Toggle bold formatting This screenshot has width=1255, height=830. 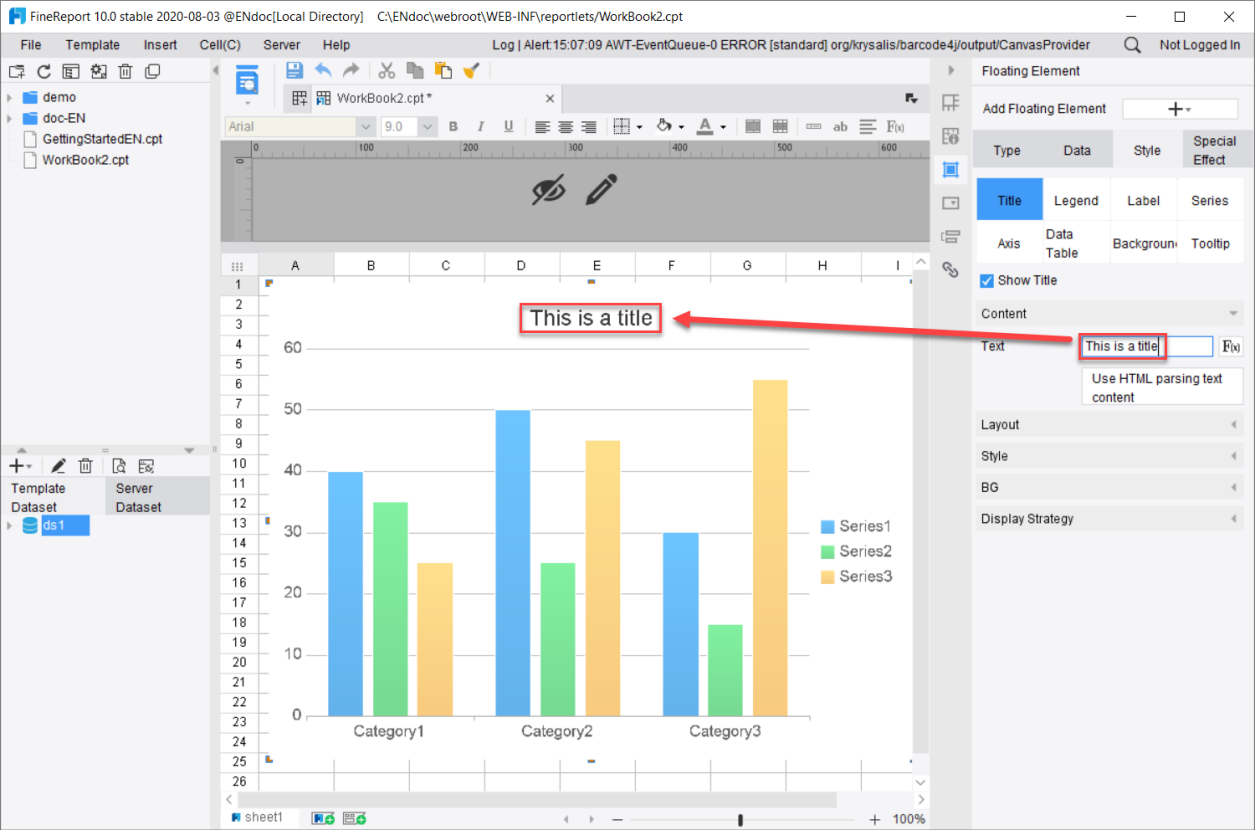(x=453, y=126)
